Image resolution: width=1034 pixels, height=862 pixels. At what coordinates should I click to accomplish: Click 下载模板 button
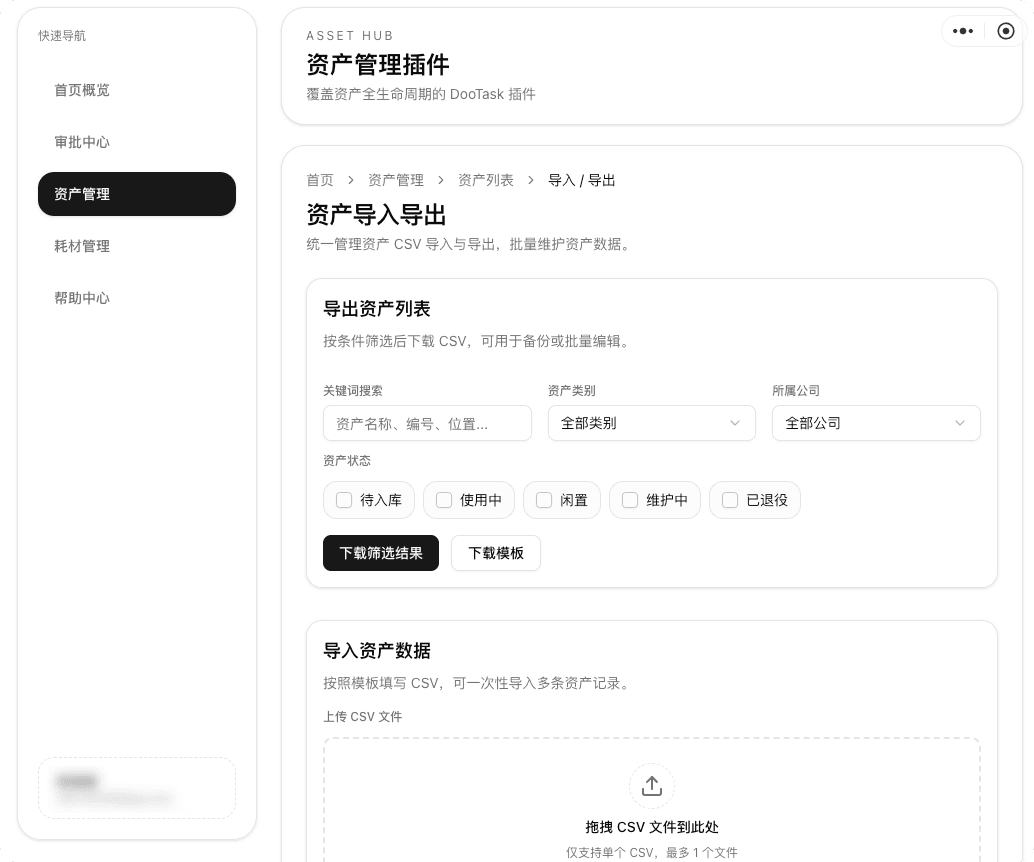(x=496, y=553)
